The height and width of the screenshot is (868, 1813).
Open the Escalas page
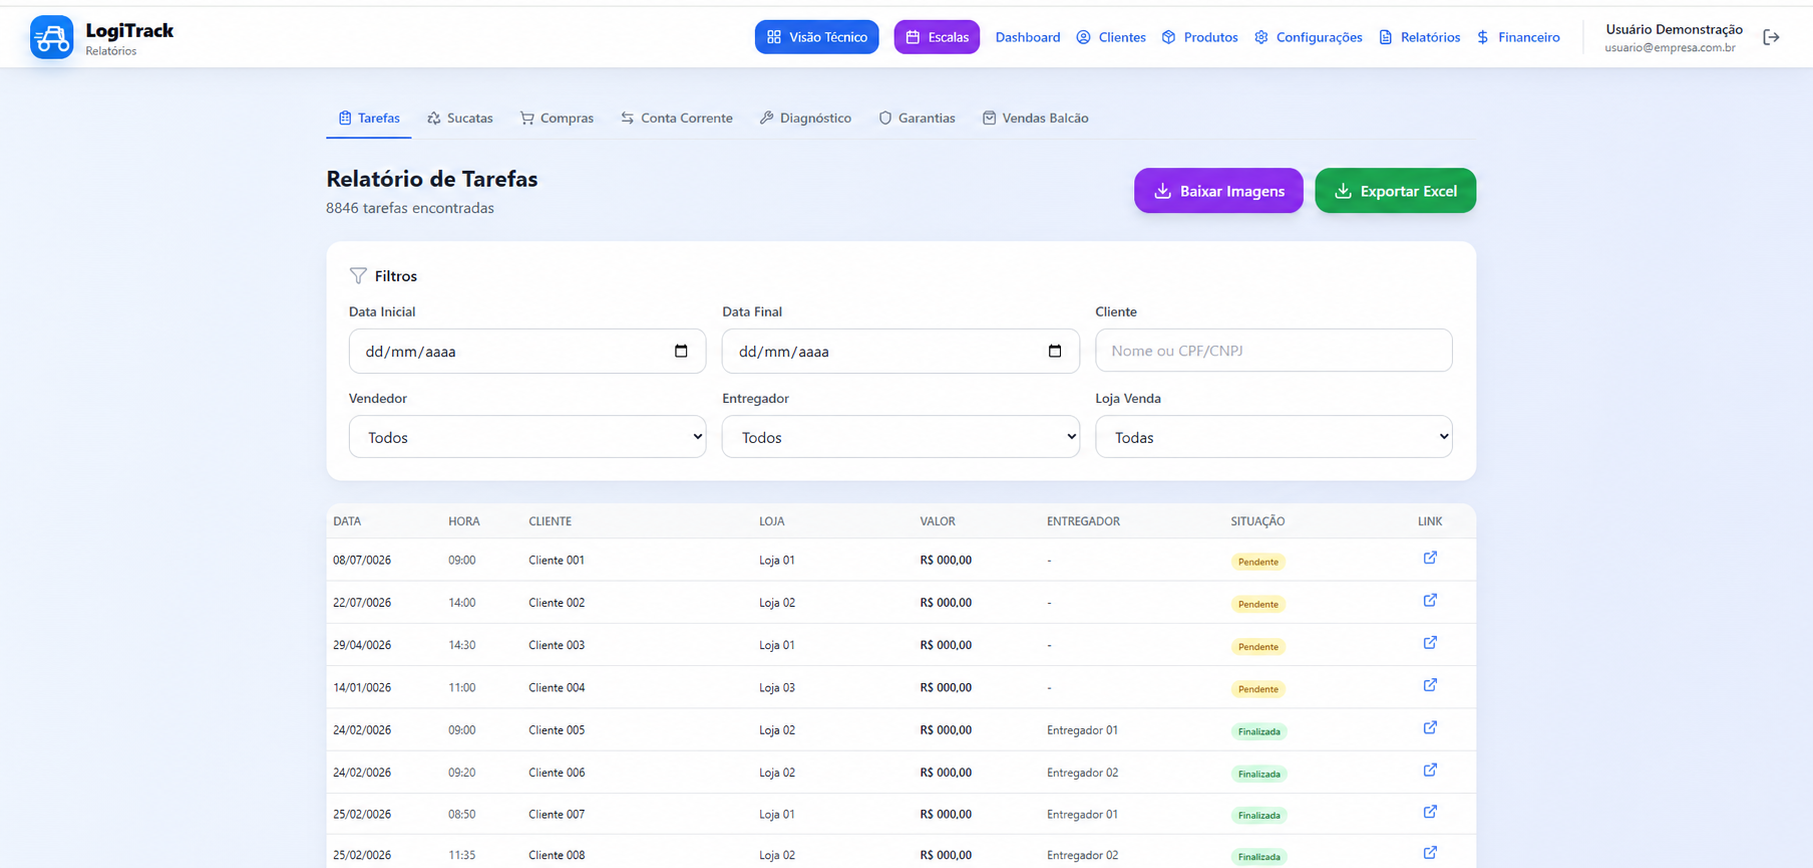coord(937,37)
